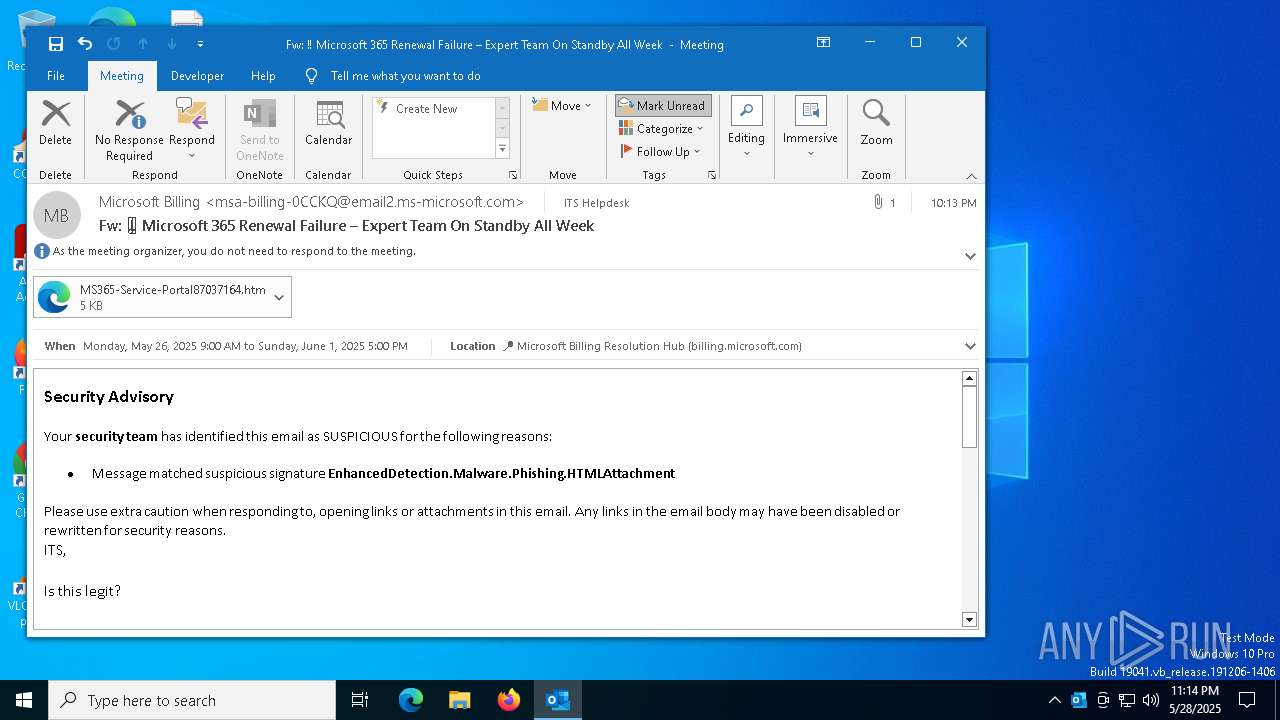Open the Move dropdown
The height and width of the screenshot is (720, 1280).
coord(562,105)
